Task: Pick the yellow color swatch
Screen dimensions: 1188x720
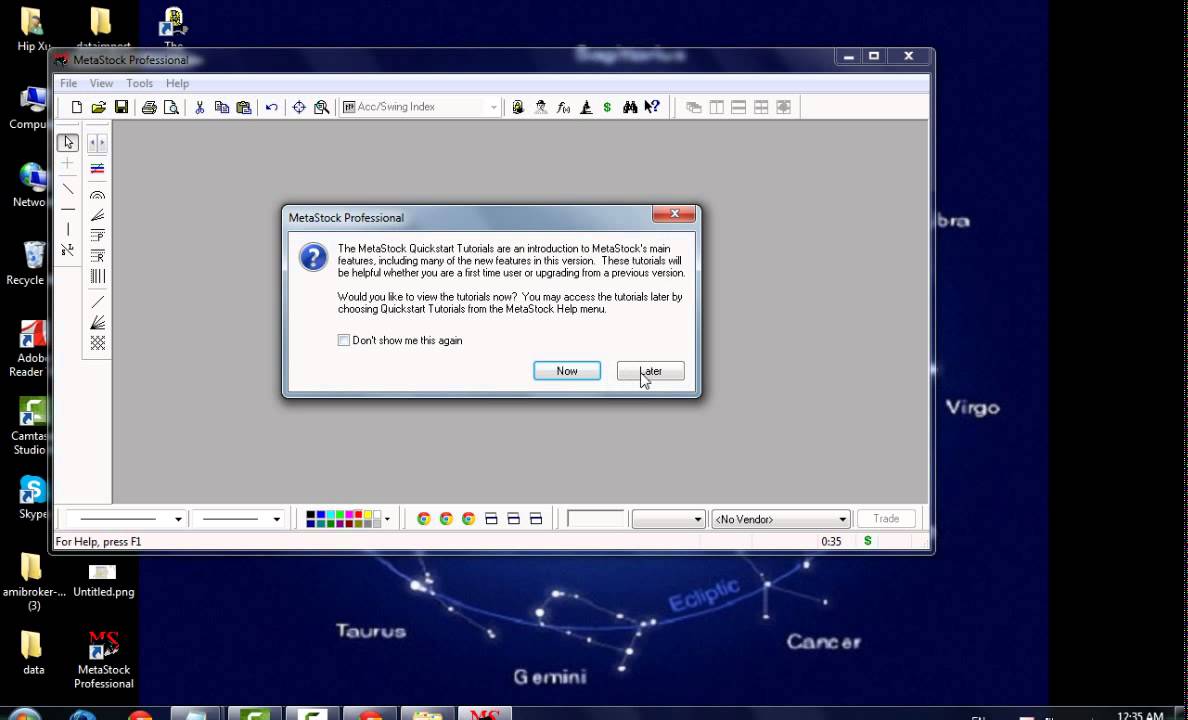Action: [368, 515]
